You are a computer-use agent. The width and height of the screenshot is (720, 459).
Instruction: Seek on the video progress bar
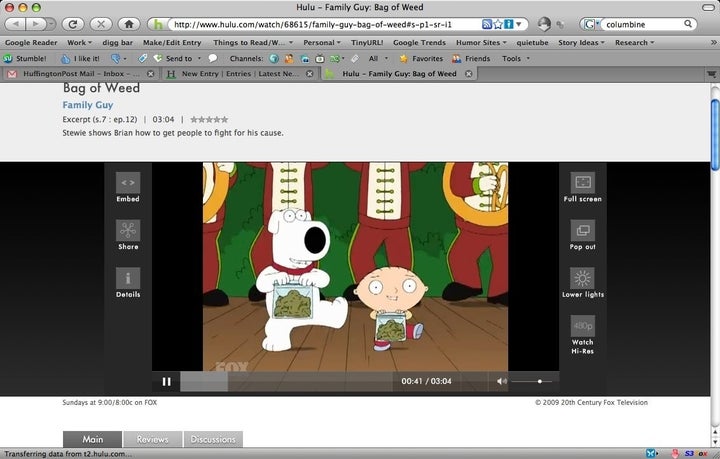(x=286, y=381)
